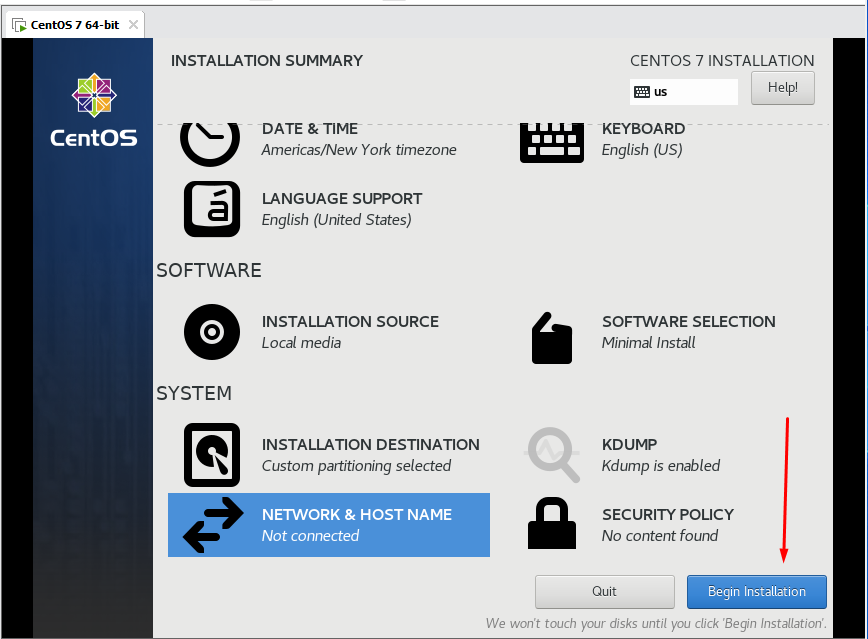Click the Keyboard layout icon
The width and height of the screenshot is (868, 639).
pyautogui.click(x=551, y=143)
